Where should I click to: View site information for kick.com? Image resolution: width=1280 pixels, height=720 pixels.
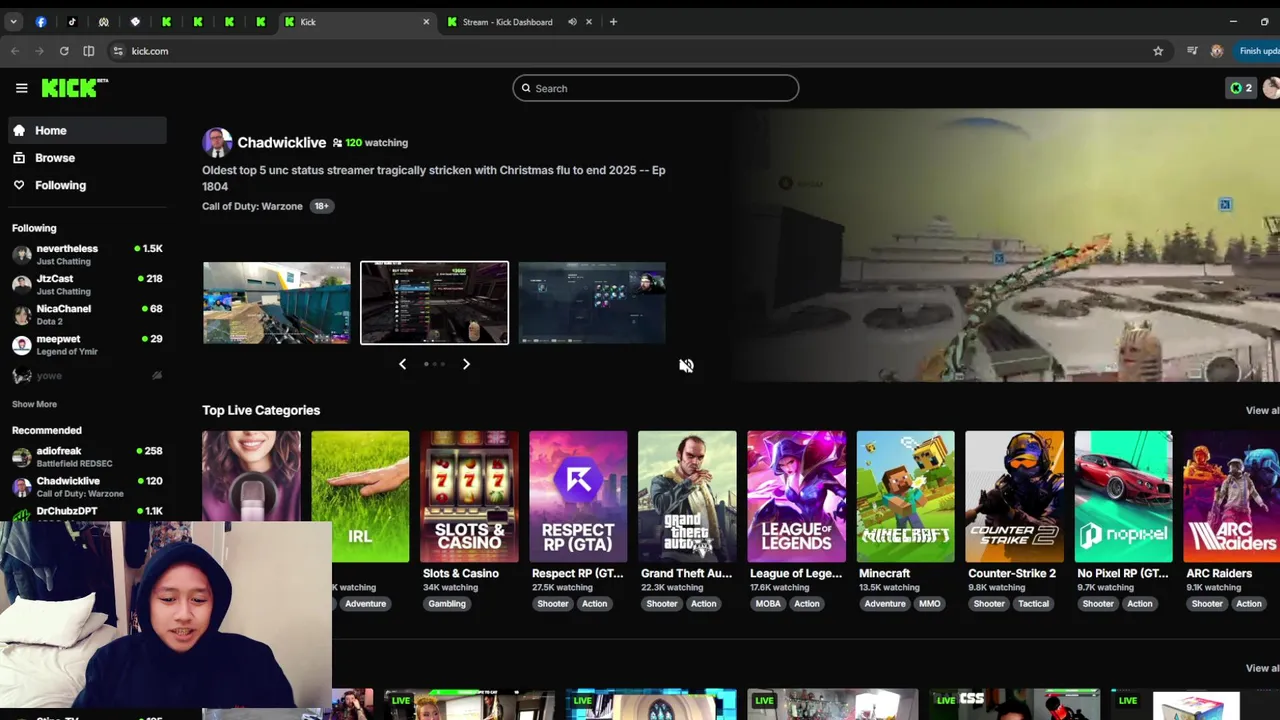tap(118, 51)
